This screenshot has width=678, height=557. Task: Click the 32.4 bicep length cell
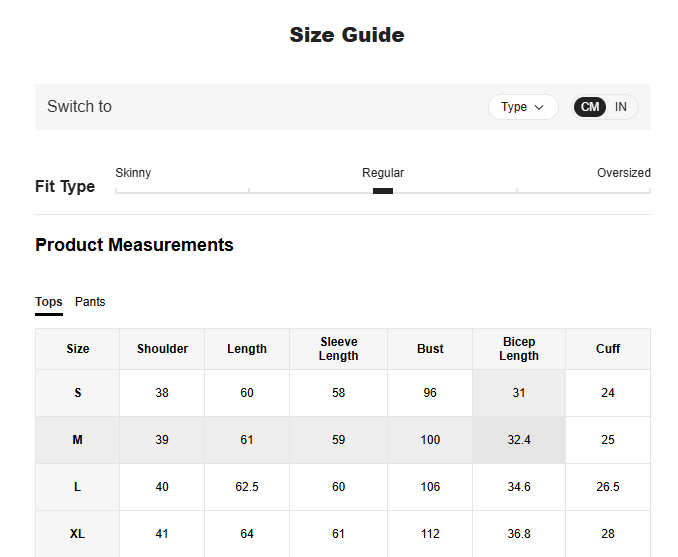click(x=519, y=440)
